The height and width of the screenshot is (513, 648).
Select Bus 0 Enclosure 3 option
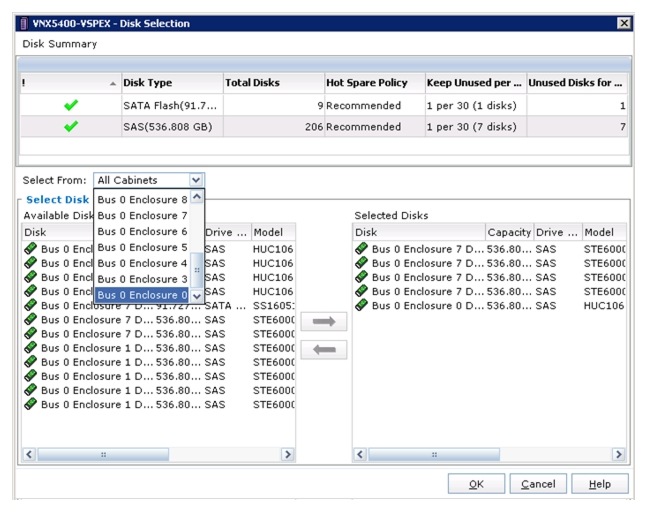(143, 279)
